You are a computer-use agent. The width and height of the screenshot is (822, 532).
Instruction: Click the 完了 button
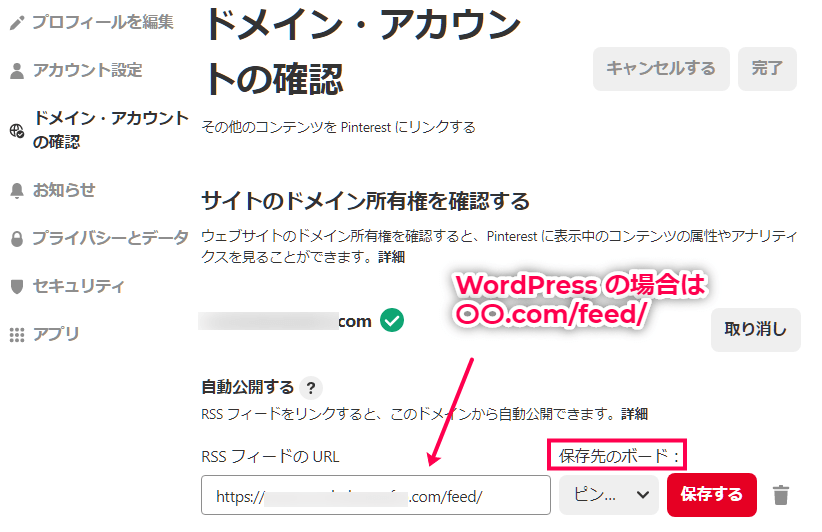pos(767,69)
